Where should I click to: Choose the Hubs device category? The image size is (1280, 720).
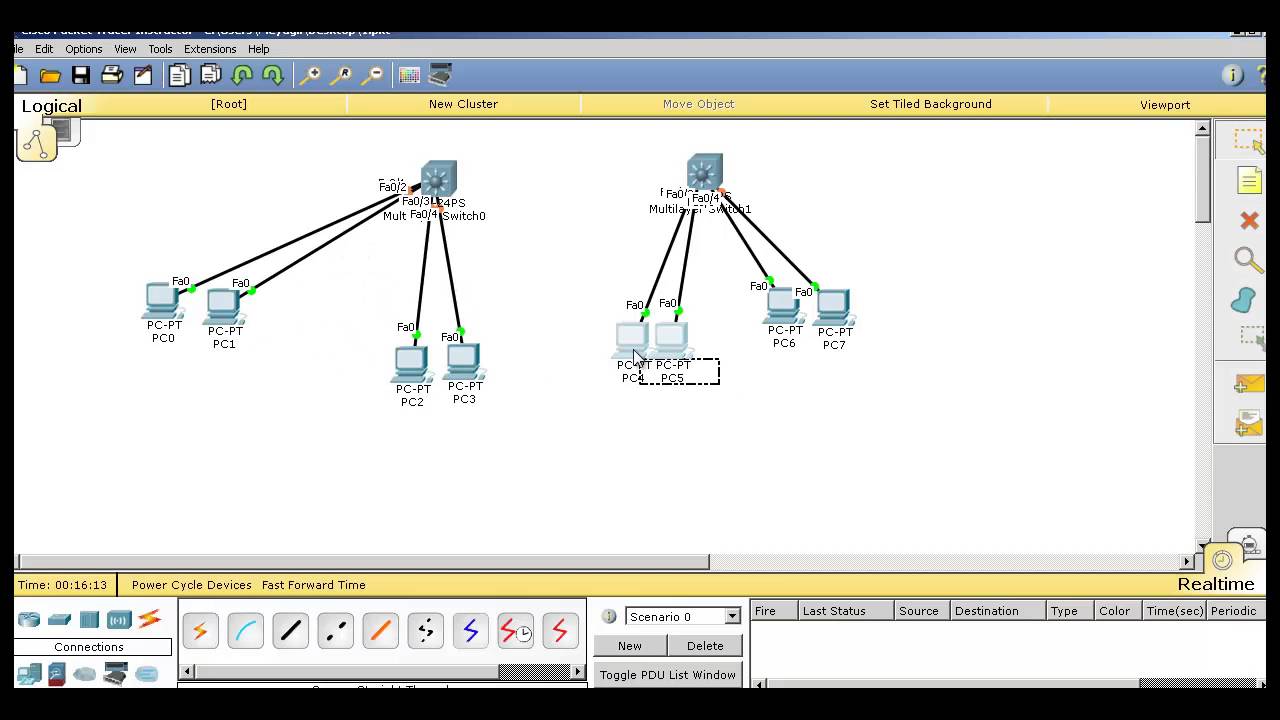point(90,620)
